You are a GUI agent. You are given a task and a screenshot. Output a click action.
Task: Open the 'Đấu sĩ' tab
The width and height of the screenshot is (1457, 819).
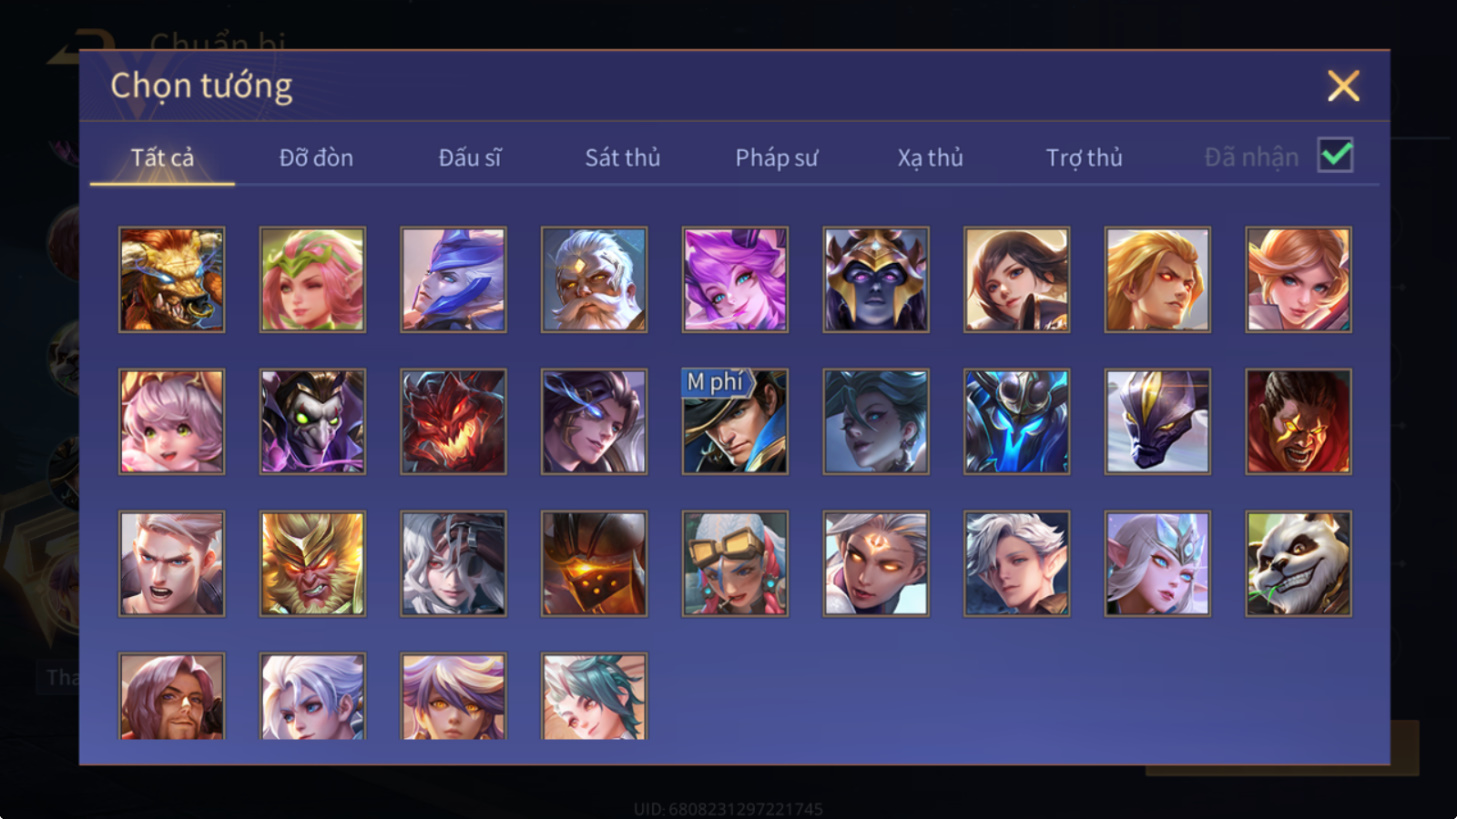[470, 158]
